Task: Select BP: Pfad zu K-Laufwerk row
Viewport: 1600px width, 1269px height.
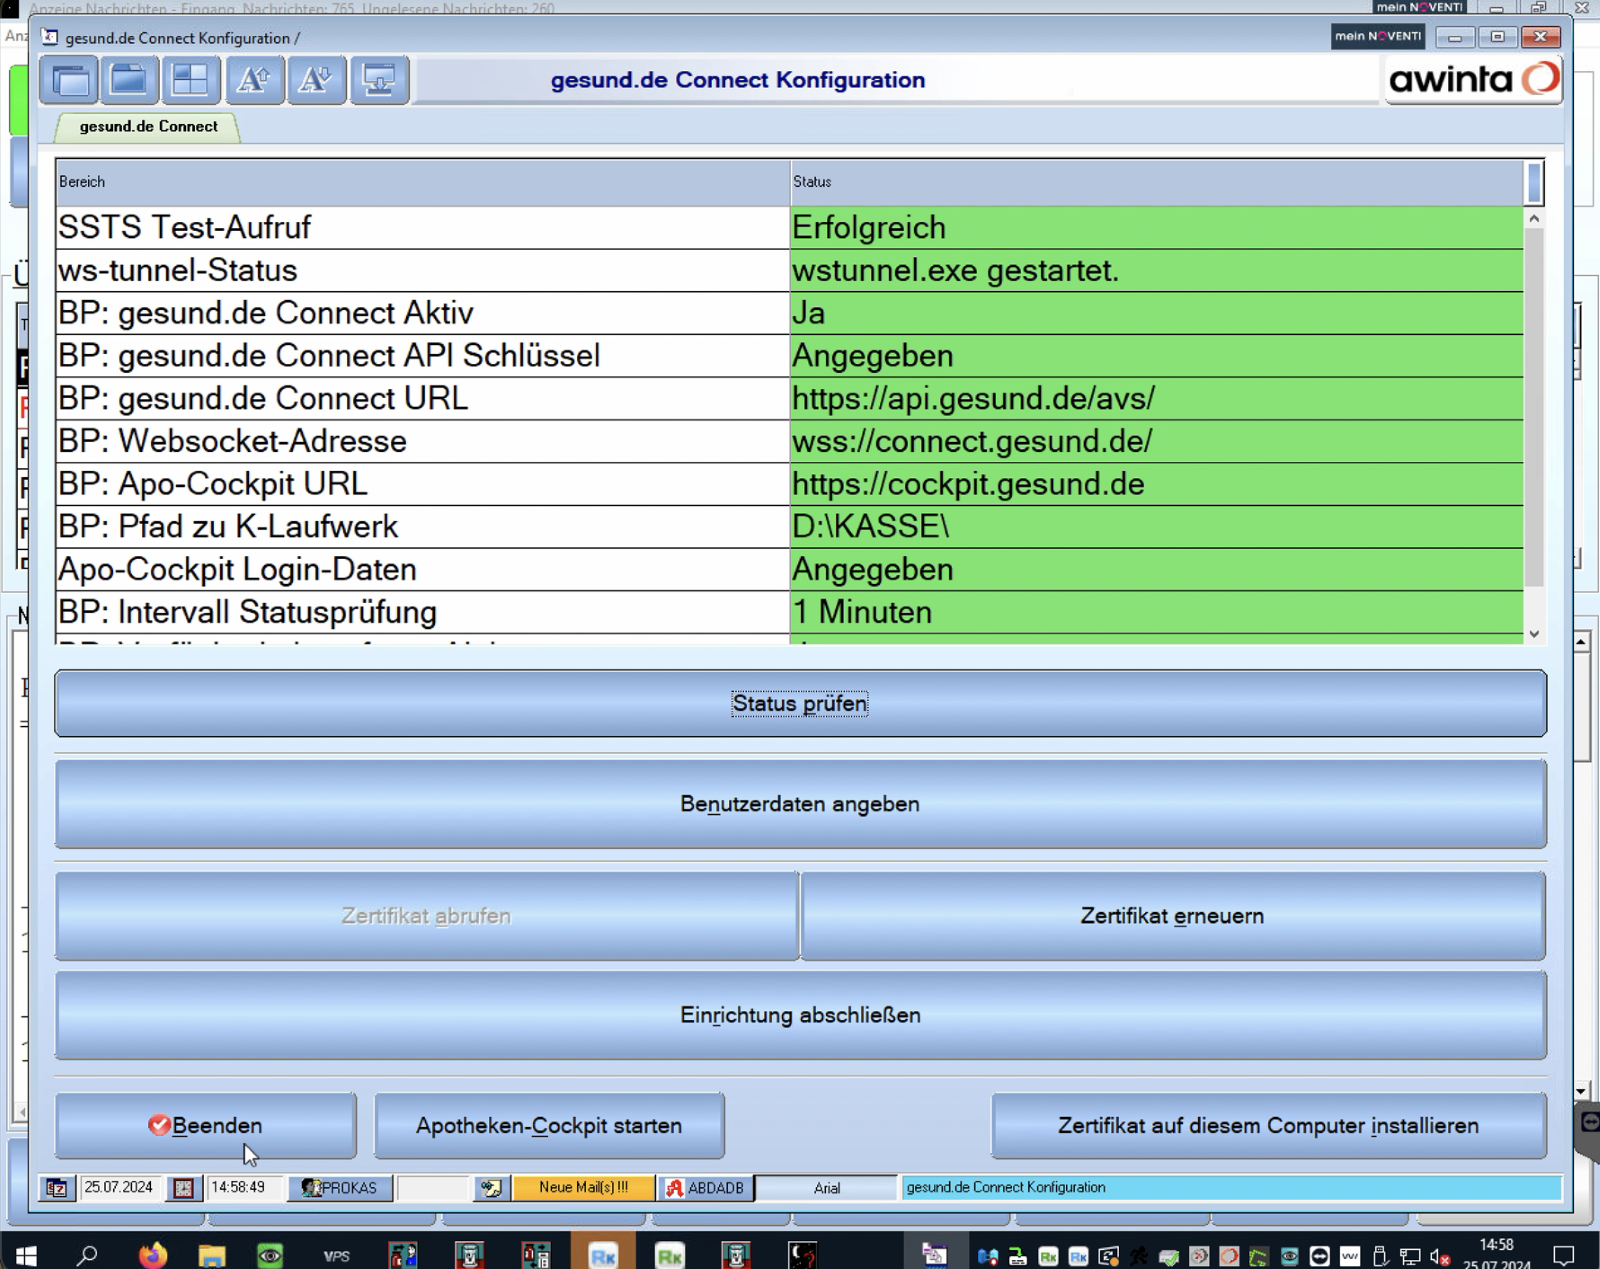Action: point(422,526)
